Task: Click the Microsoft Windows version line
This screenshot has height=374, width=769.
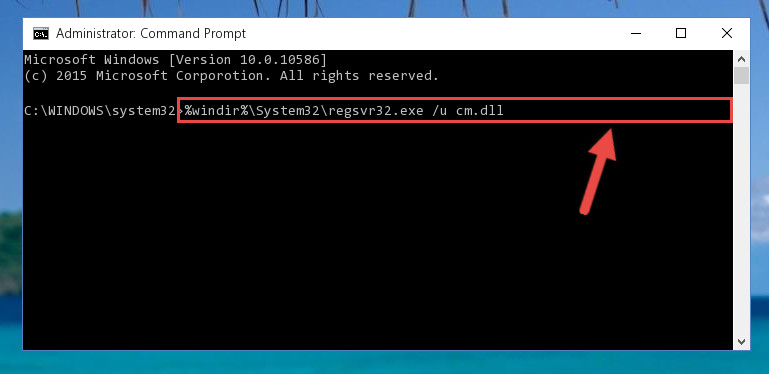Action: point(175,60)
